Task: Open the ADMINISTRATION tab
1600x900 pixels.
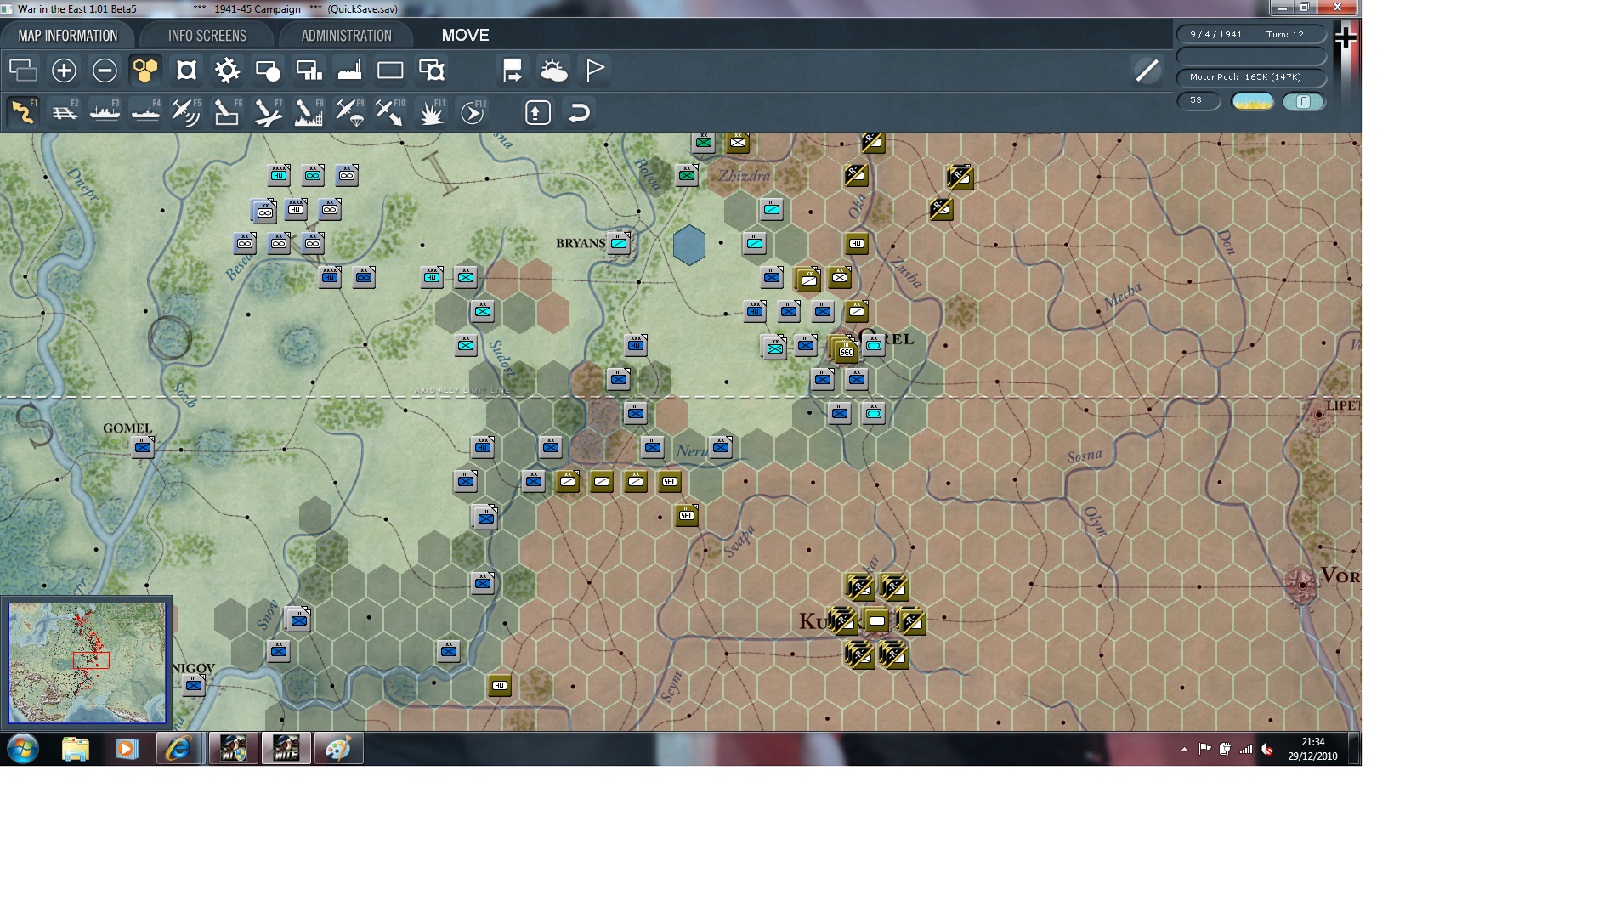Action: [347, 35]
